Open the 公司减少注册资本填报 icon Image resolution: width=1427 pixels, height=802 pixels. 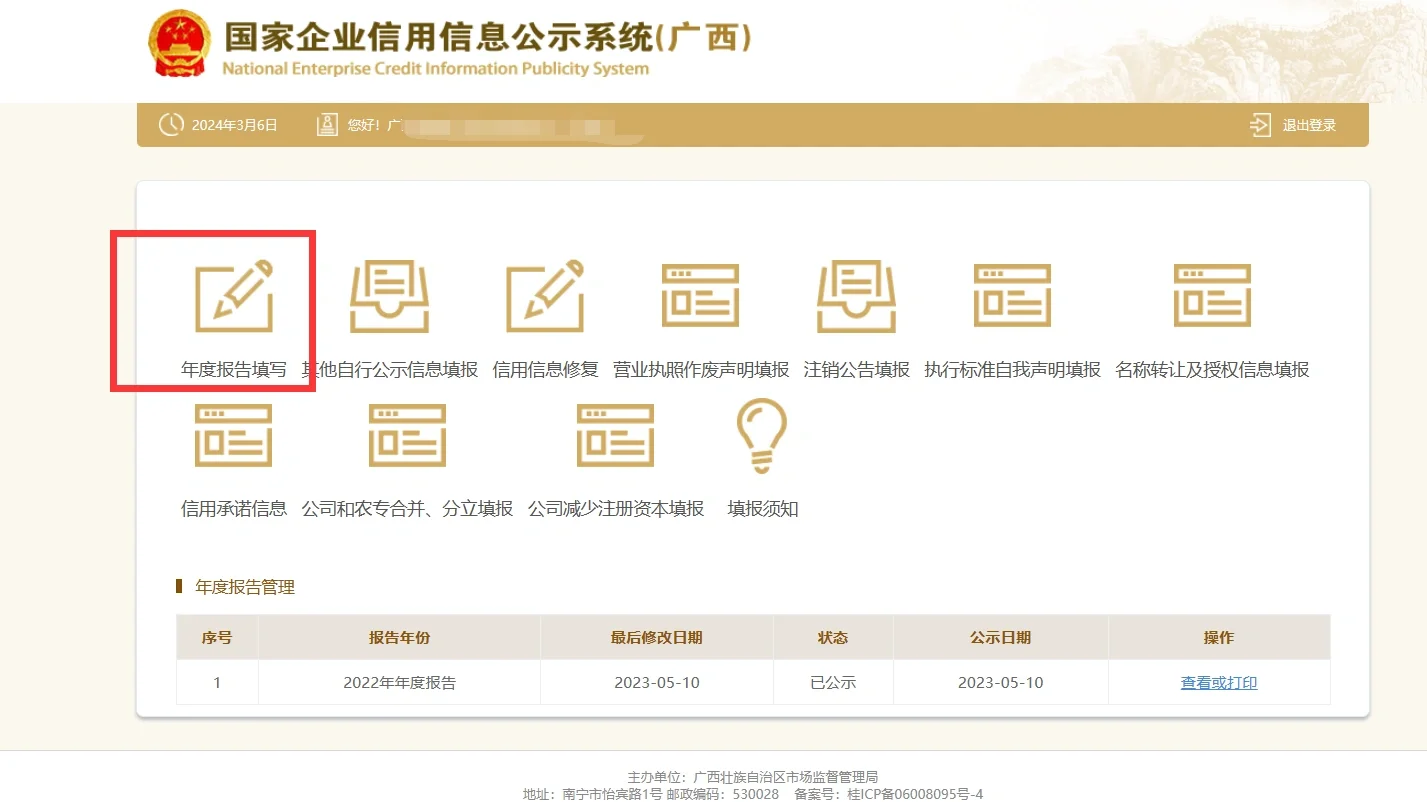[616, 436]
